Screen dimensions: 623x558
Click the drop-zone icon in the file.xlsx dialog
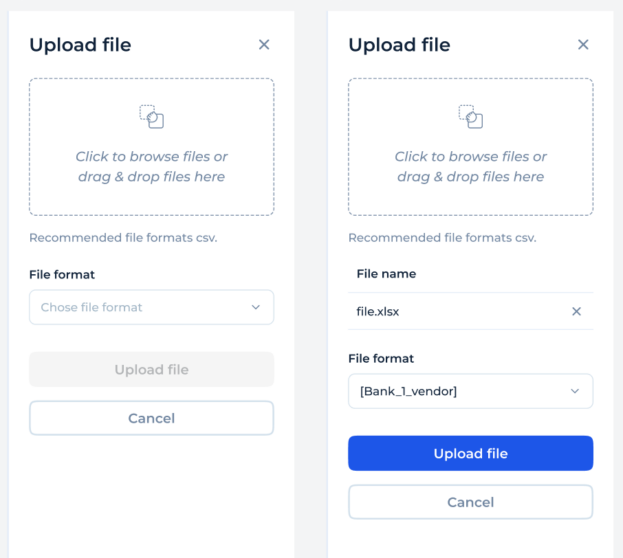pyautogui.click(x=470, y=117)
